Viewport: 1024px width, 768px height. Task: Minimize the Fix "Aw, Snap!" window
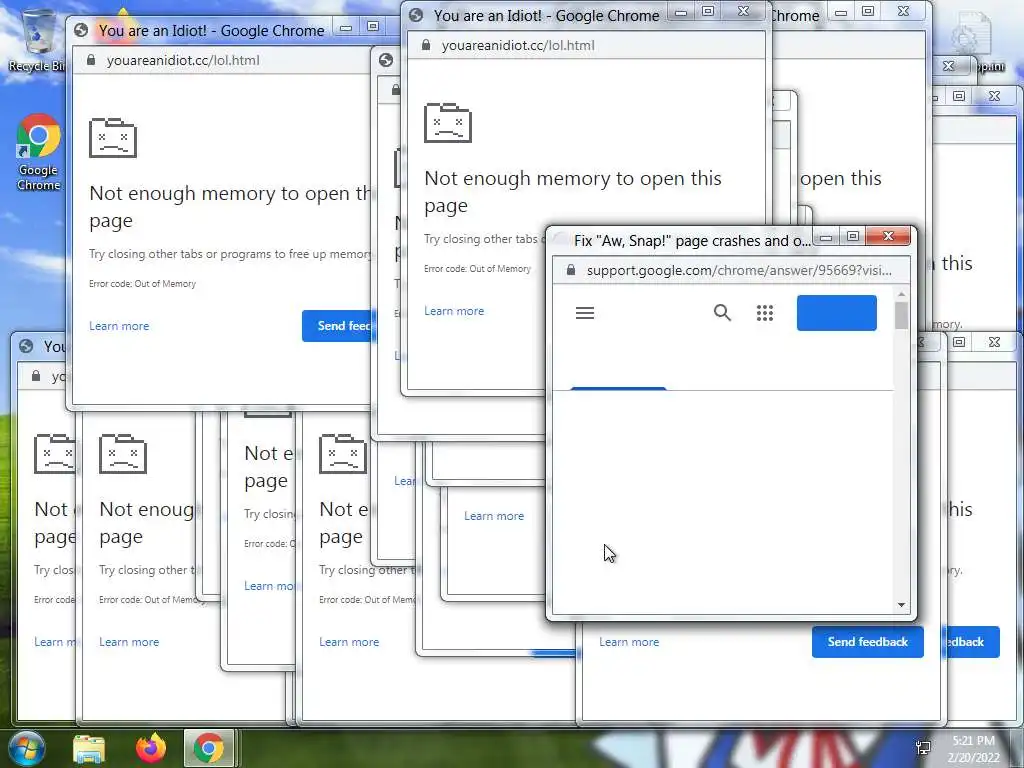826,237
